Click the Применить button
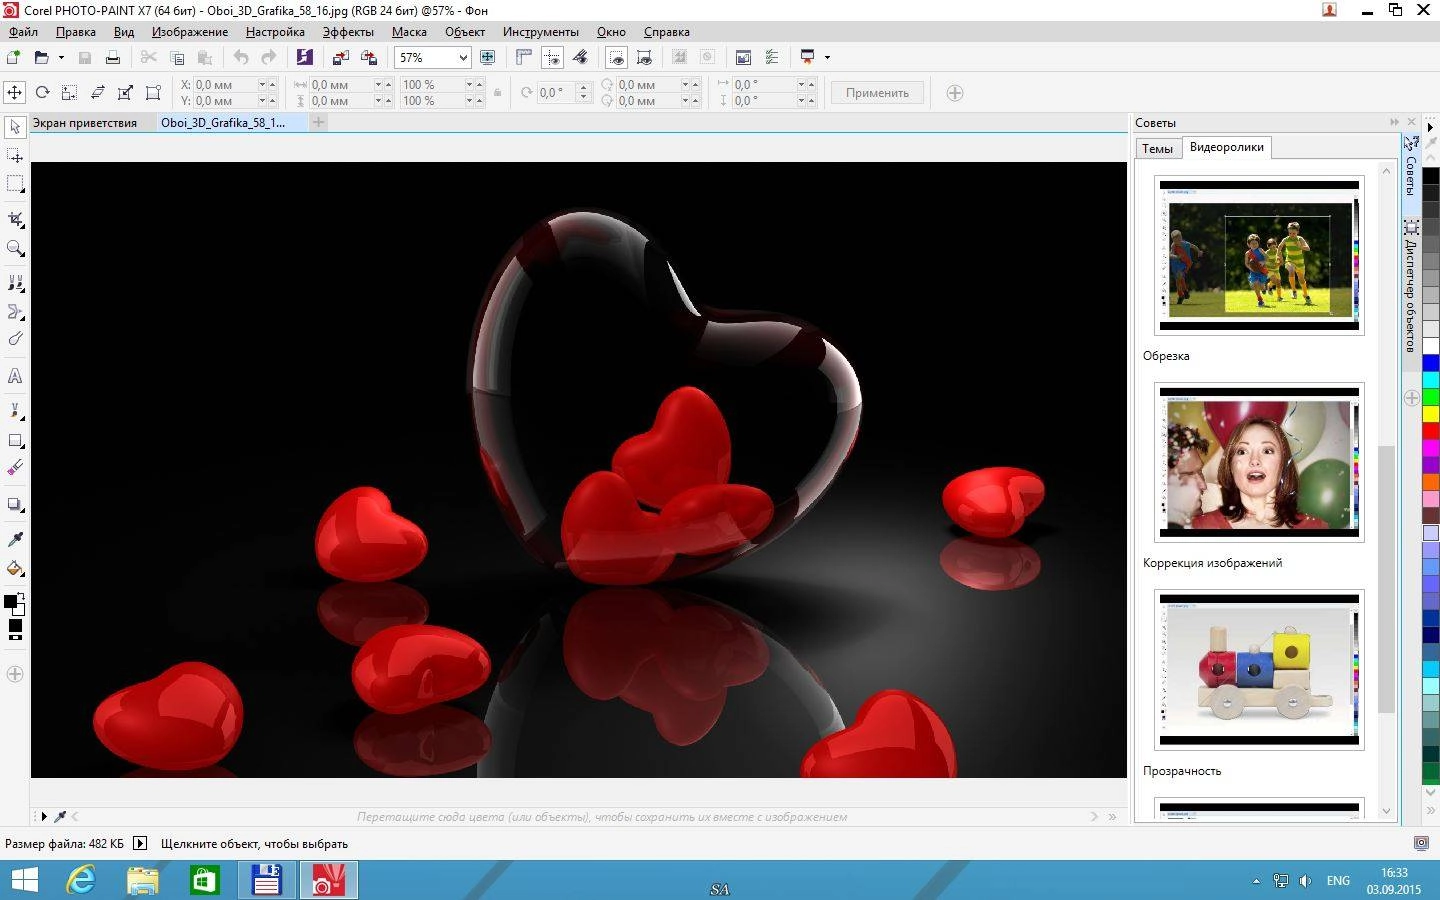Screen dimensions: 1440x900 (877, 93)
